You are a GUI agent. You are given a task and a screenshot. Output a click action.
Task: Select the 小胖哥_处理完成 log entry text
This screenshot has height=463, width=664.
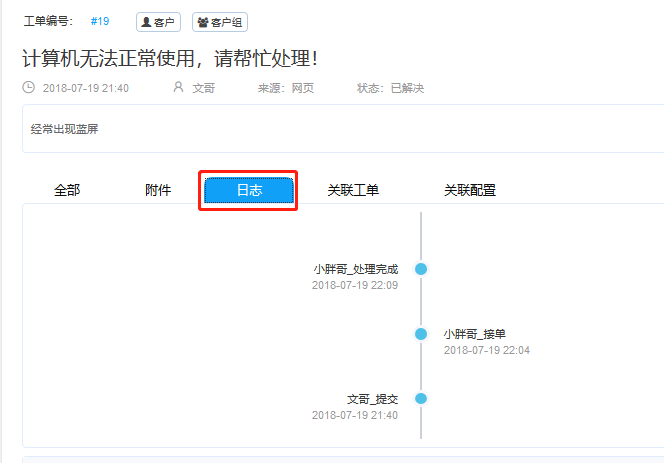(x=355, y=269)
